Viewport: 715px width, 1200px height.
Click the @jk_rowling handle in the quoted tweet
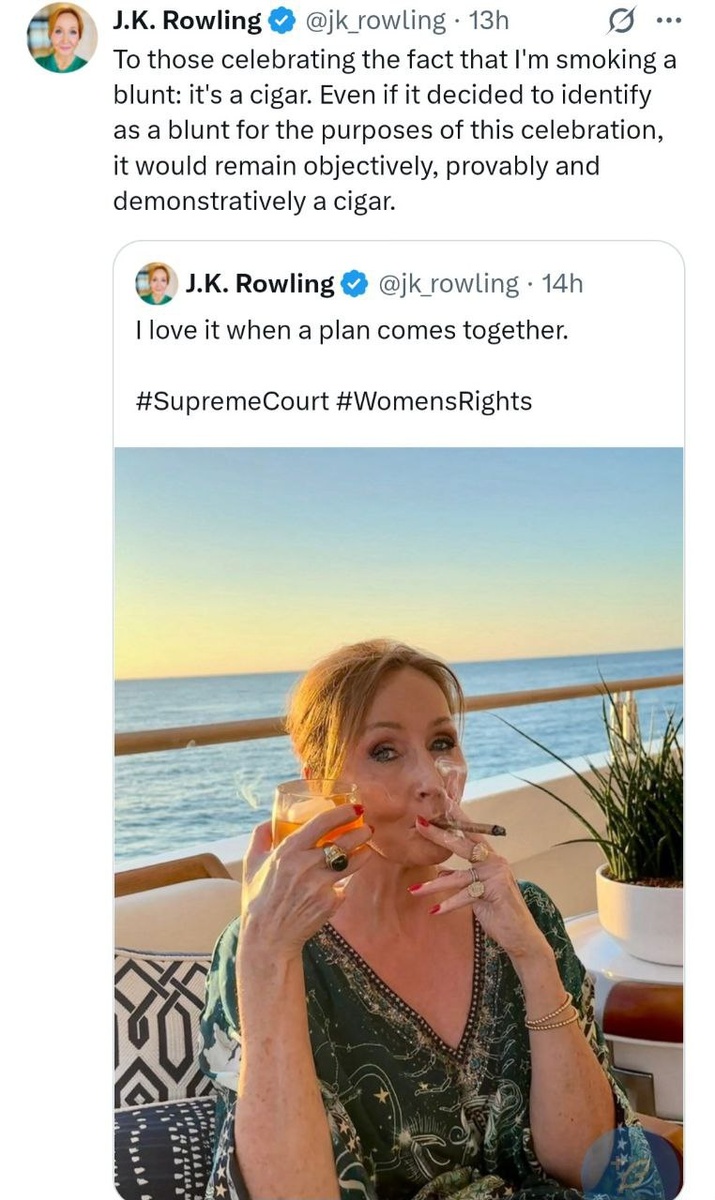pos(446,285)
